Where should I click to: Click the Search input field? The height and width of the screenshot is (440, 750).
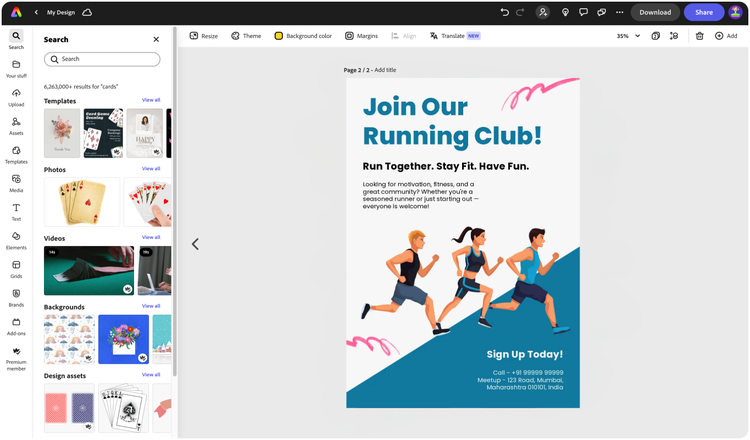click(x=102, y=59)
